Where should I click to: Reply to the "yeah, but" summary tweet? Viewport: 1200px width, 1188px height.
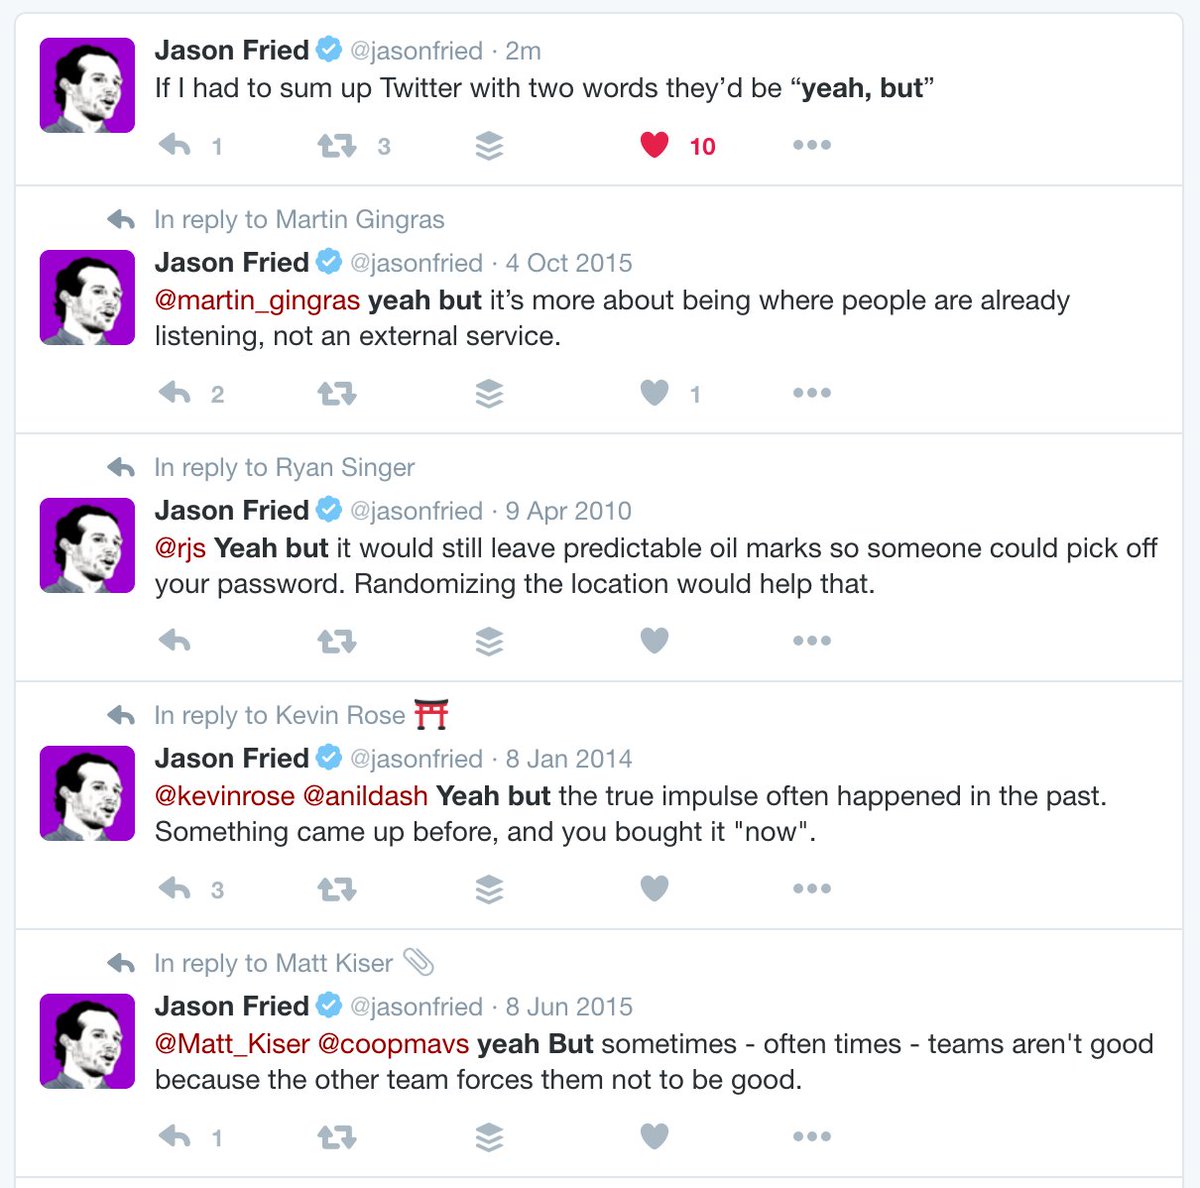tap(175, 146)
